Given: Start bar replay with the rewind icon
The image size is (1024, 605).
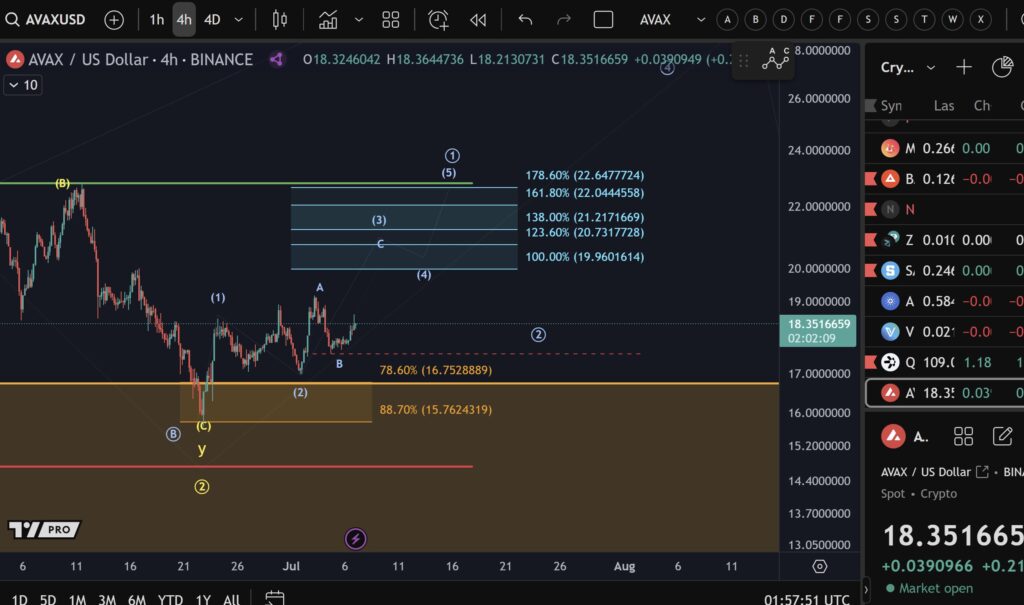Looking at the screenshot, I should coord(478,20).
